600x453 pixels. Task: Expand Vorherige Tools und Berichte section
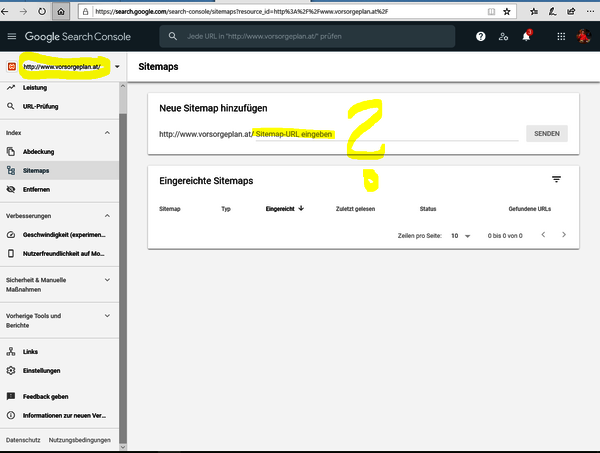[108, 316]
